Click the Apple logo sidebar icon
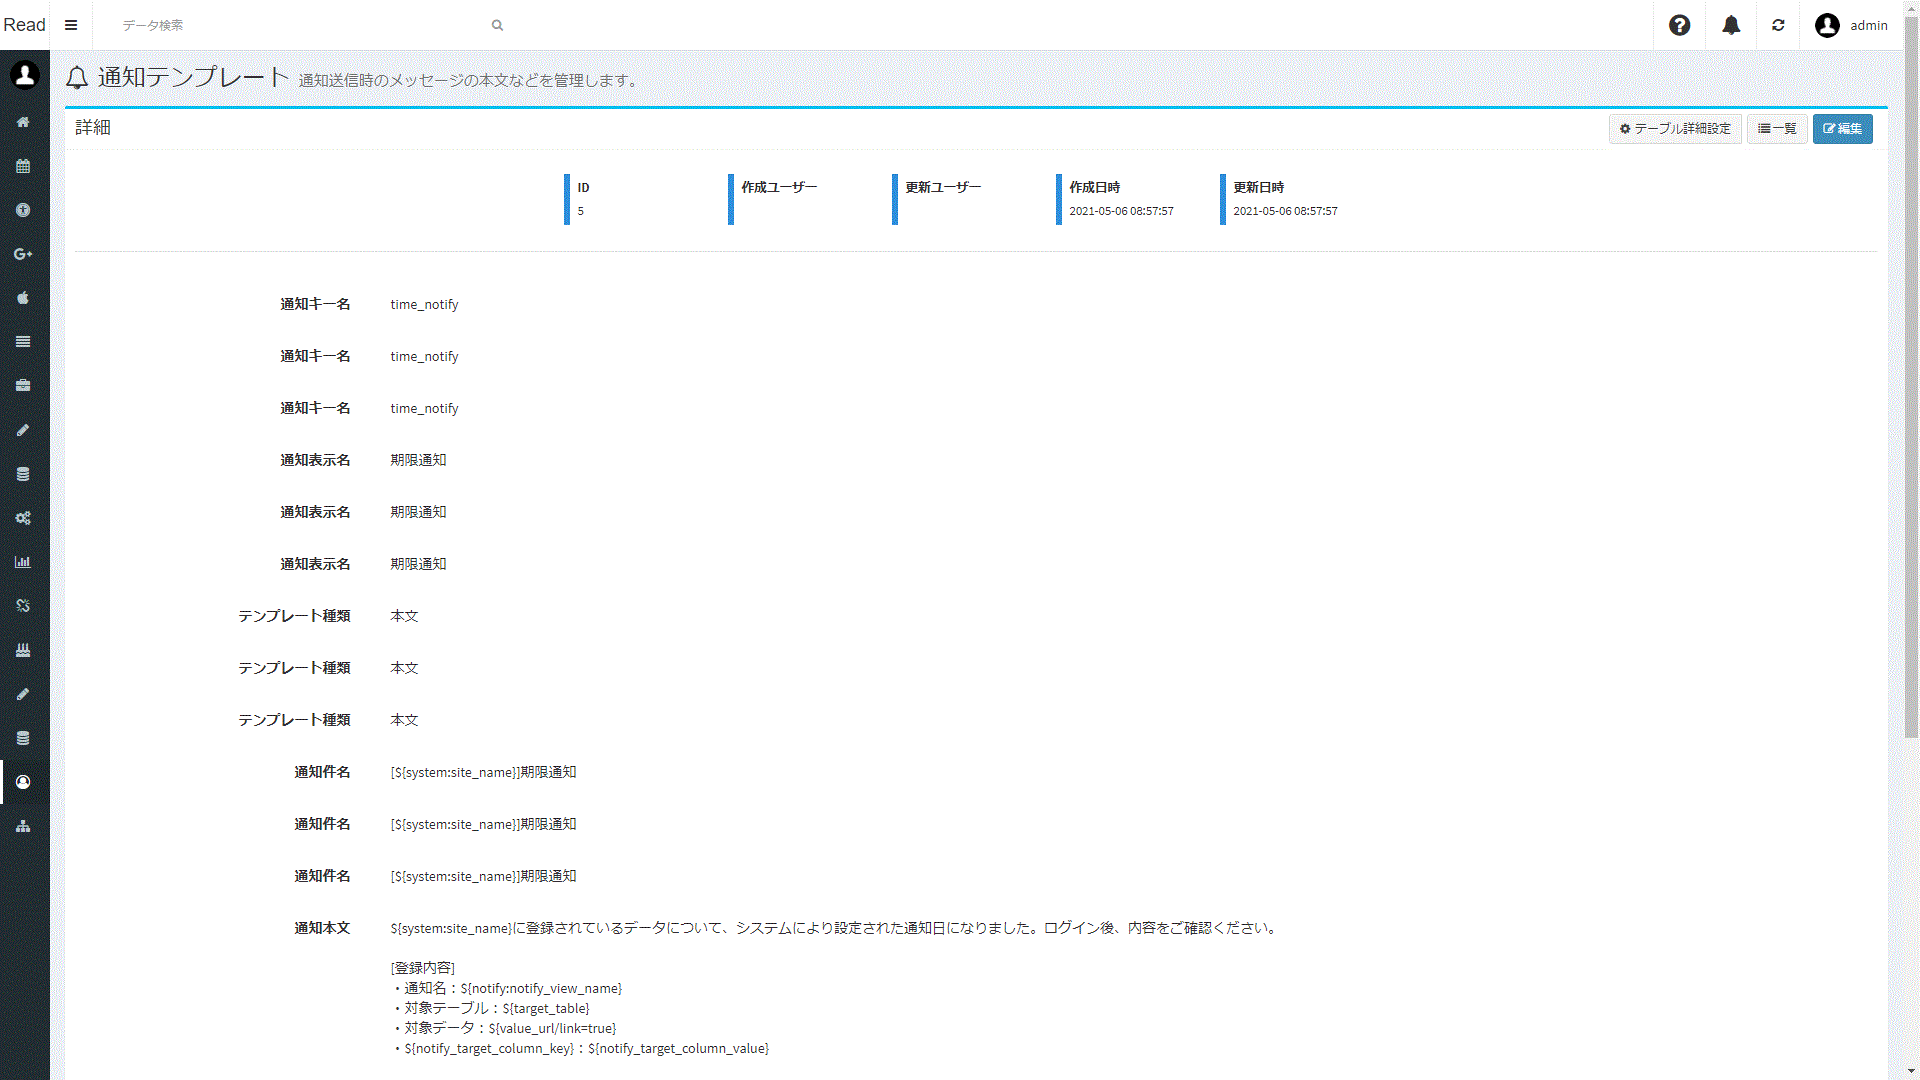 23,298
